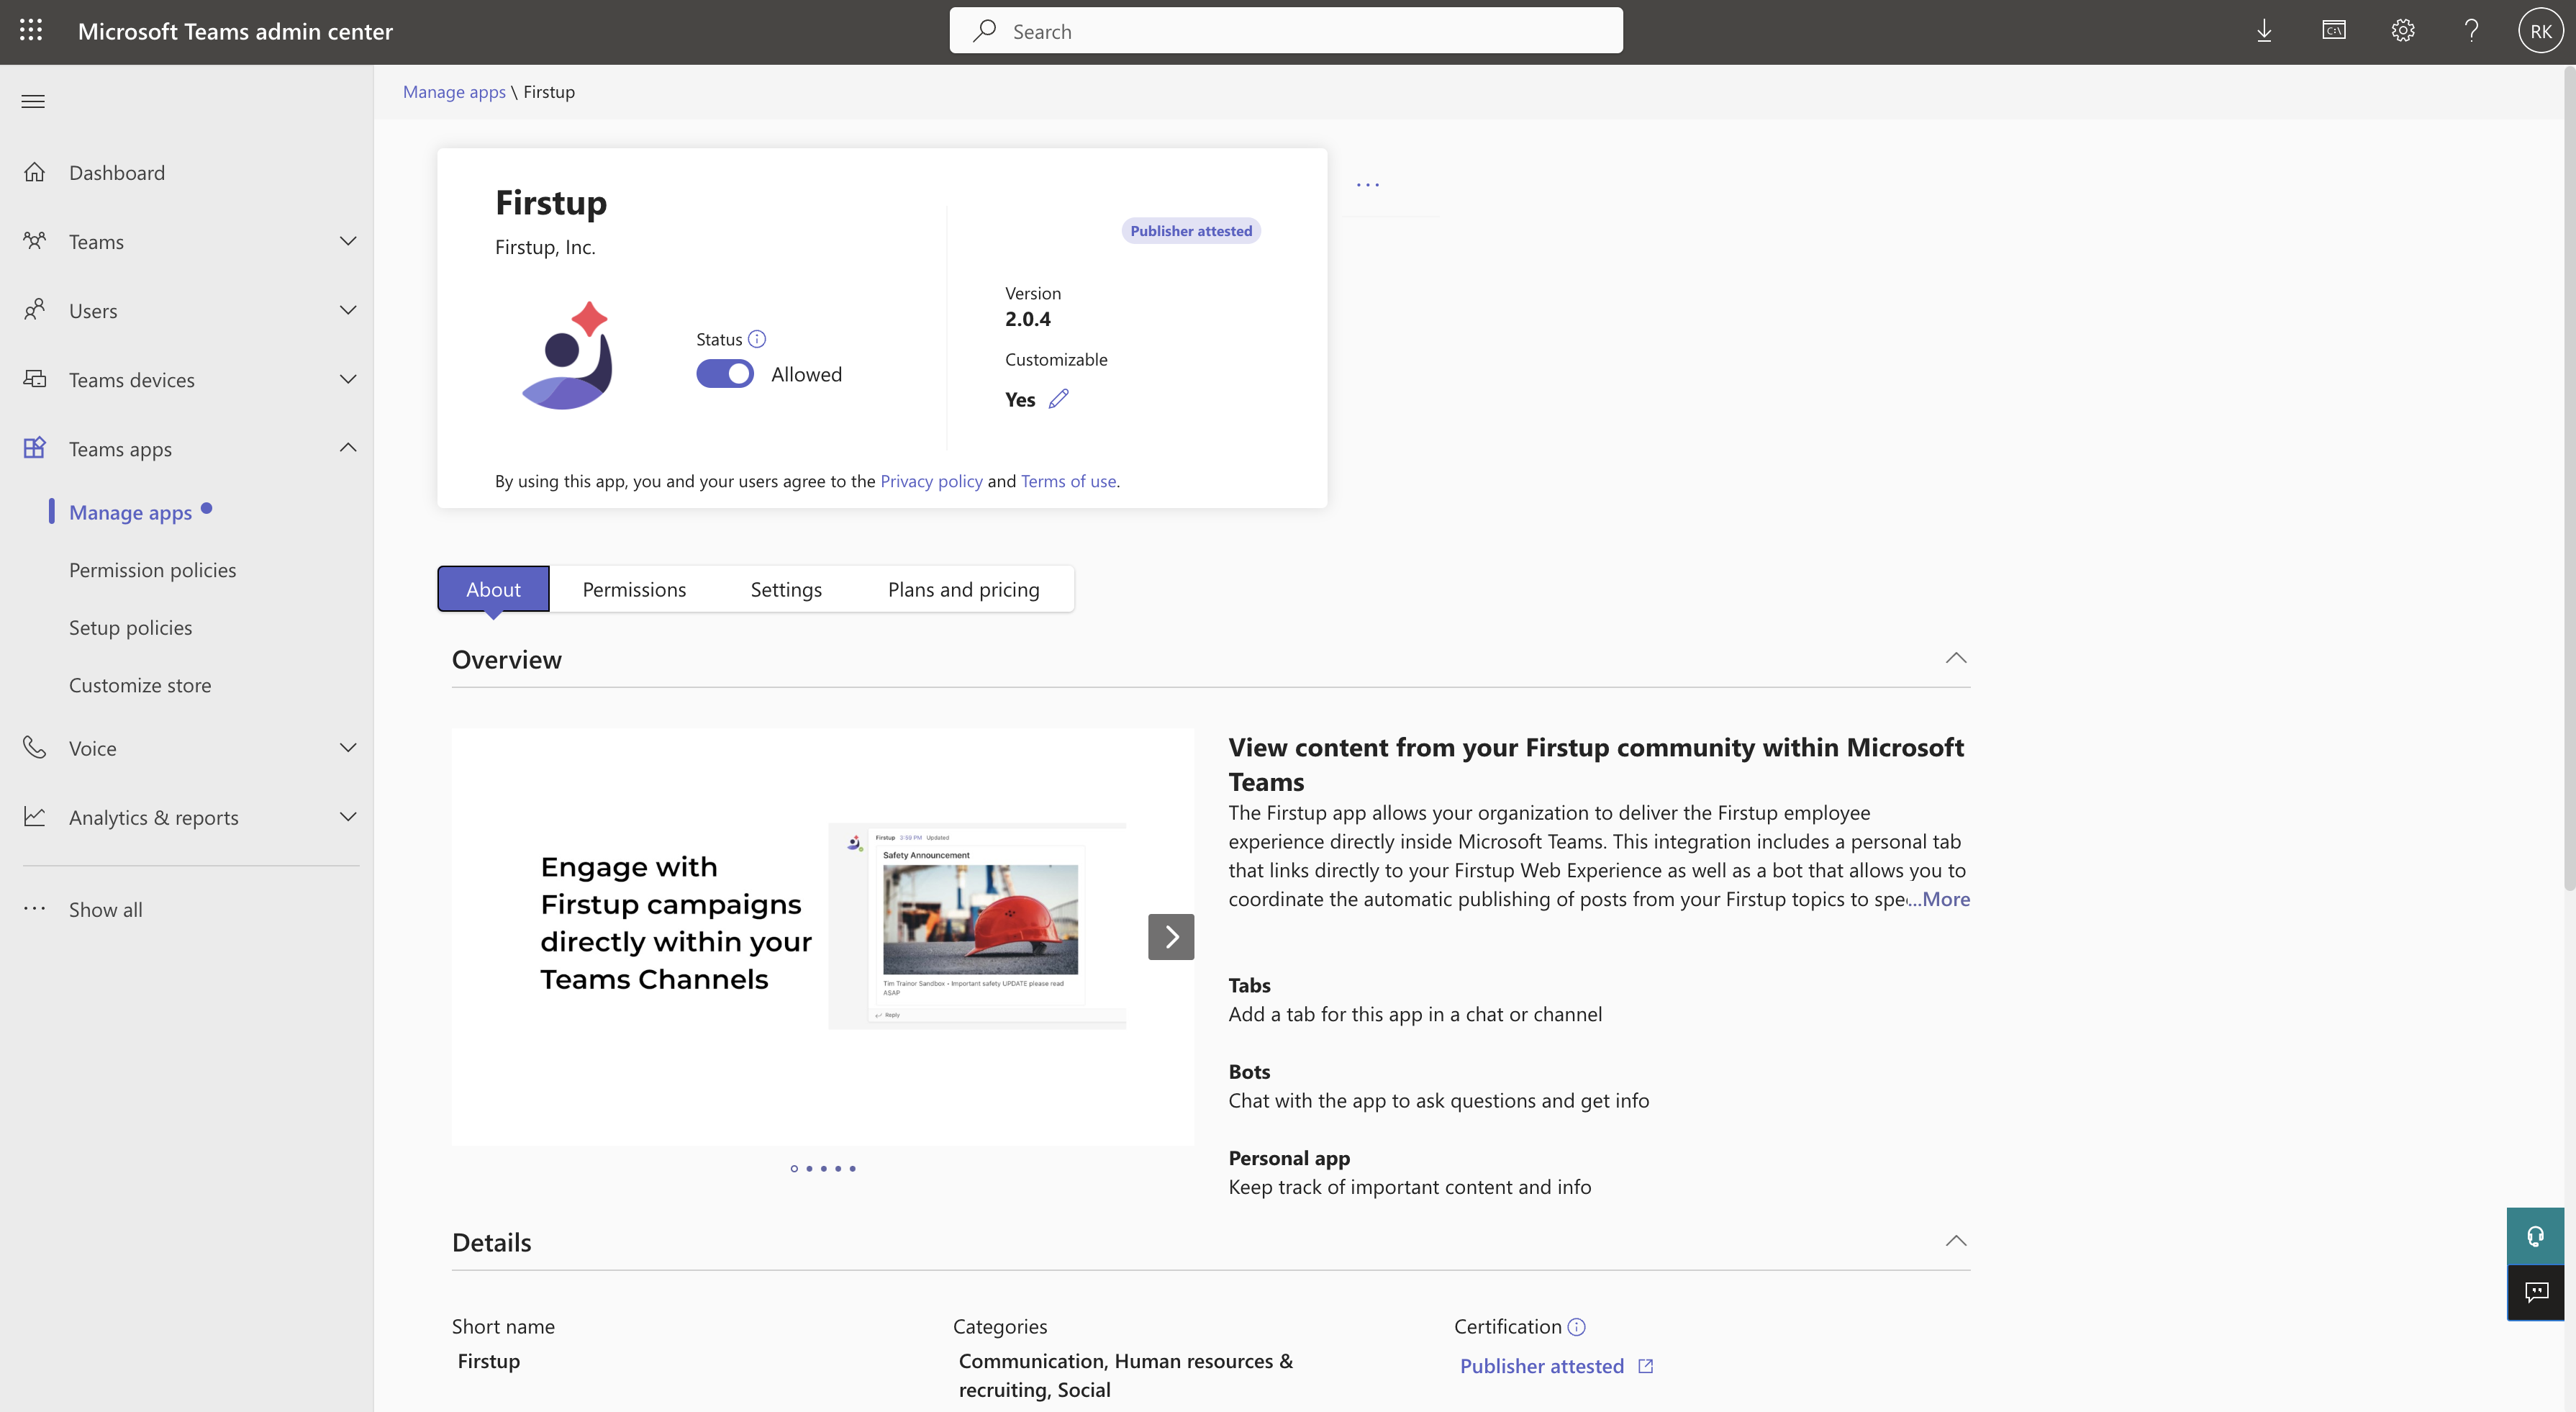The width and height of the screenshot is (2576, 1412).
Task: Open the Privacy policy link
Action: pos(931,481)
